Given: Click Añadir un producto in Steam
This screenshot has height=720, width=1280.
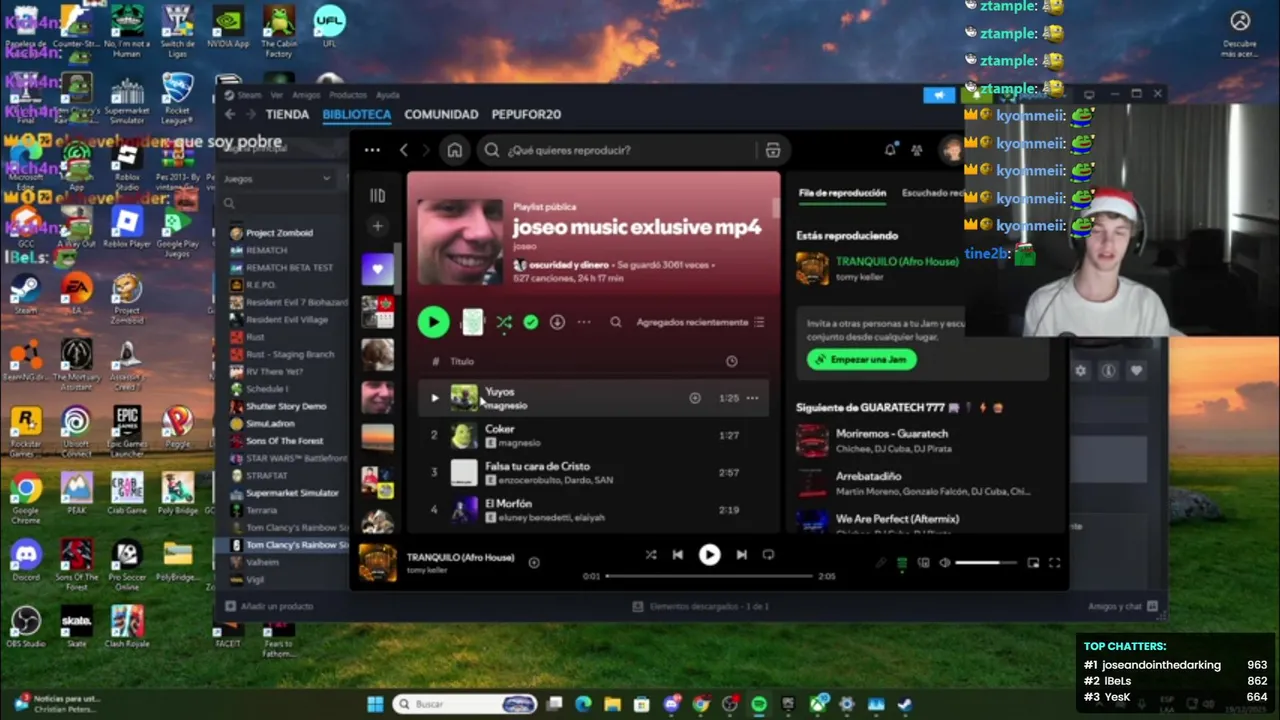Looking at the screenshot, I should coord(270,606).
